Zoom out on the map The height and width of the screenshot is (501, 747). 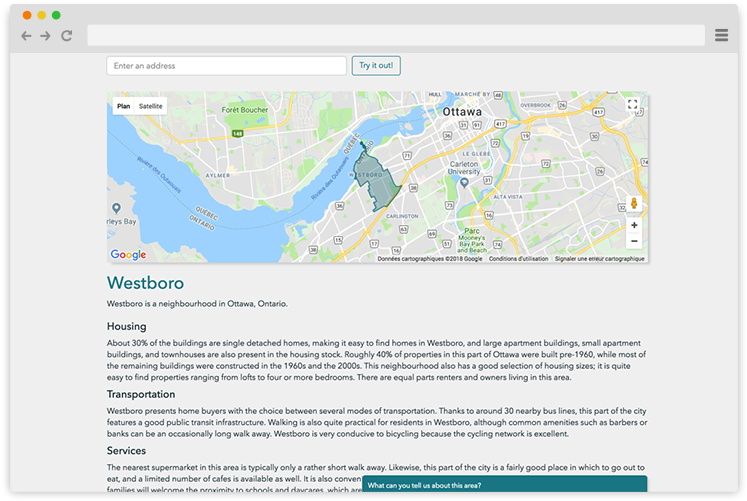pyautogui.click(x=634, y=241)
